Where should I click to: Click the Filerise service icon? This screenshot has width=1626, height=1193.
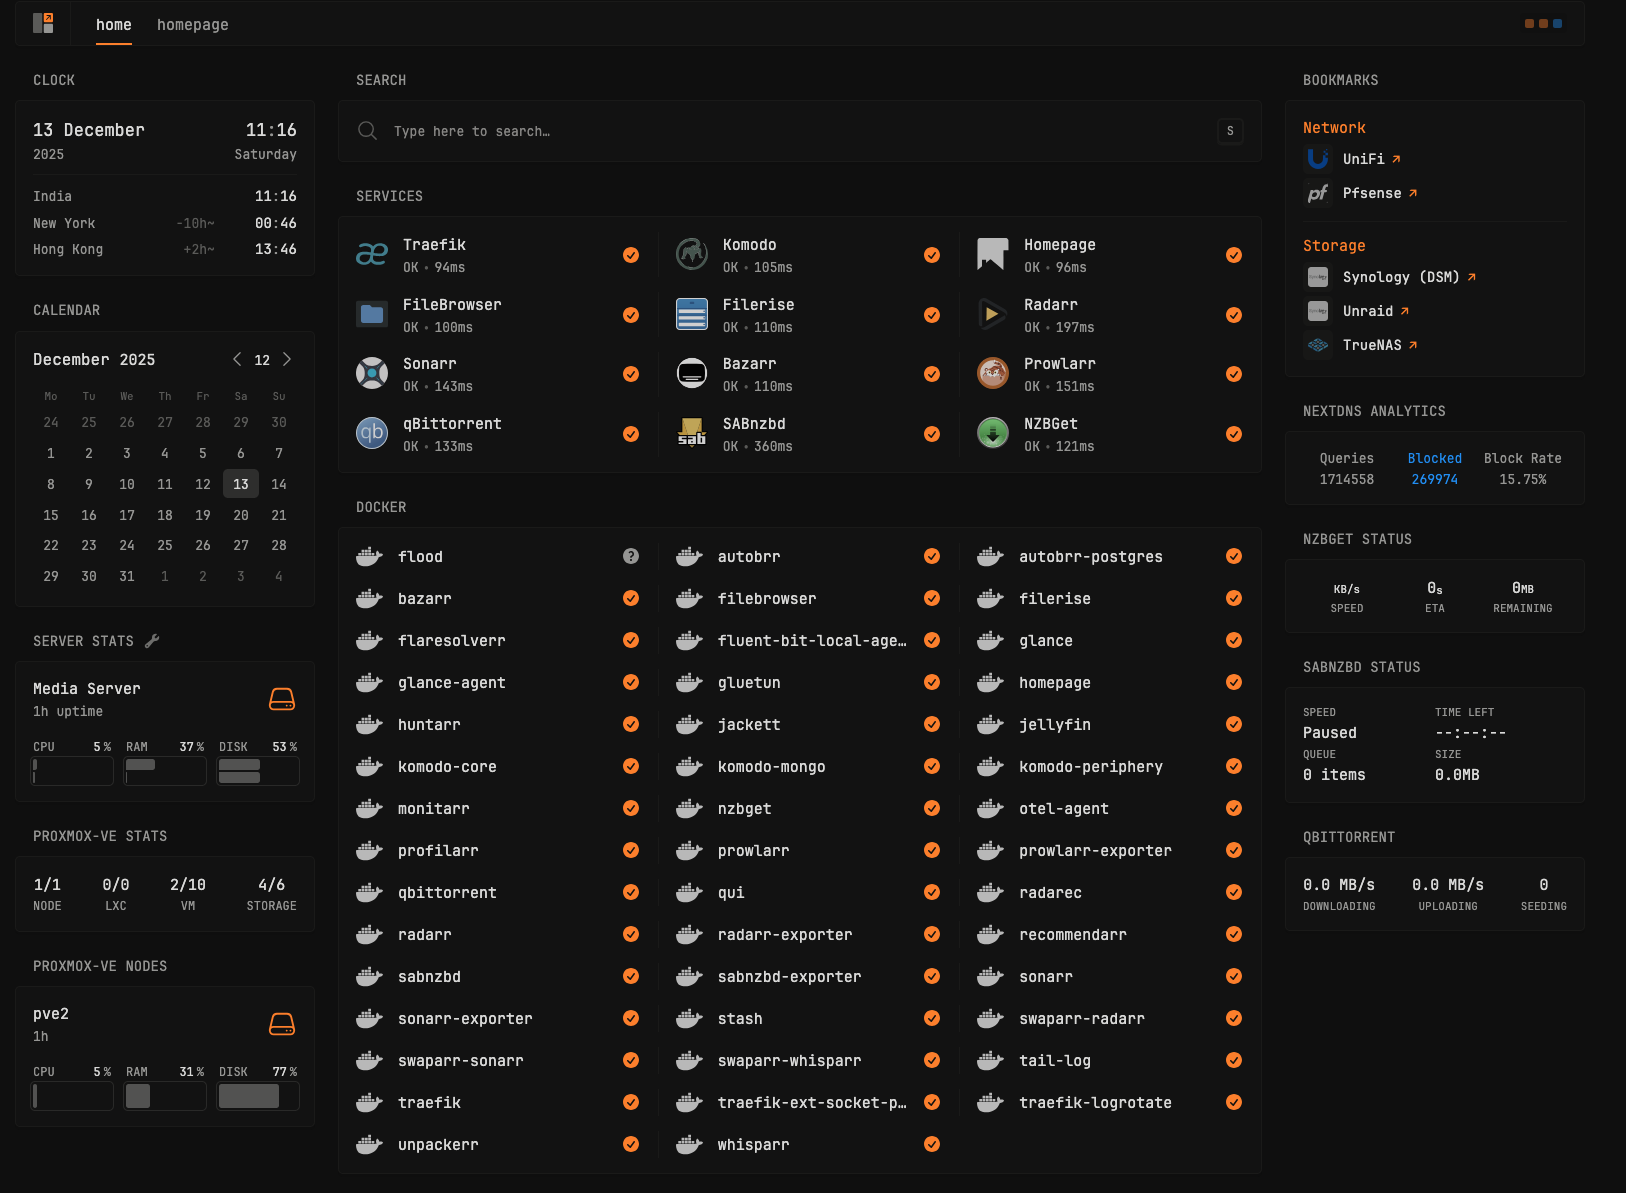(x=692, y=315)
